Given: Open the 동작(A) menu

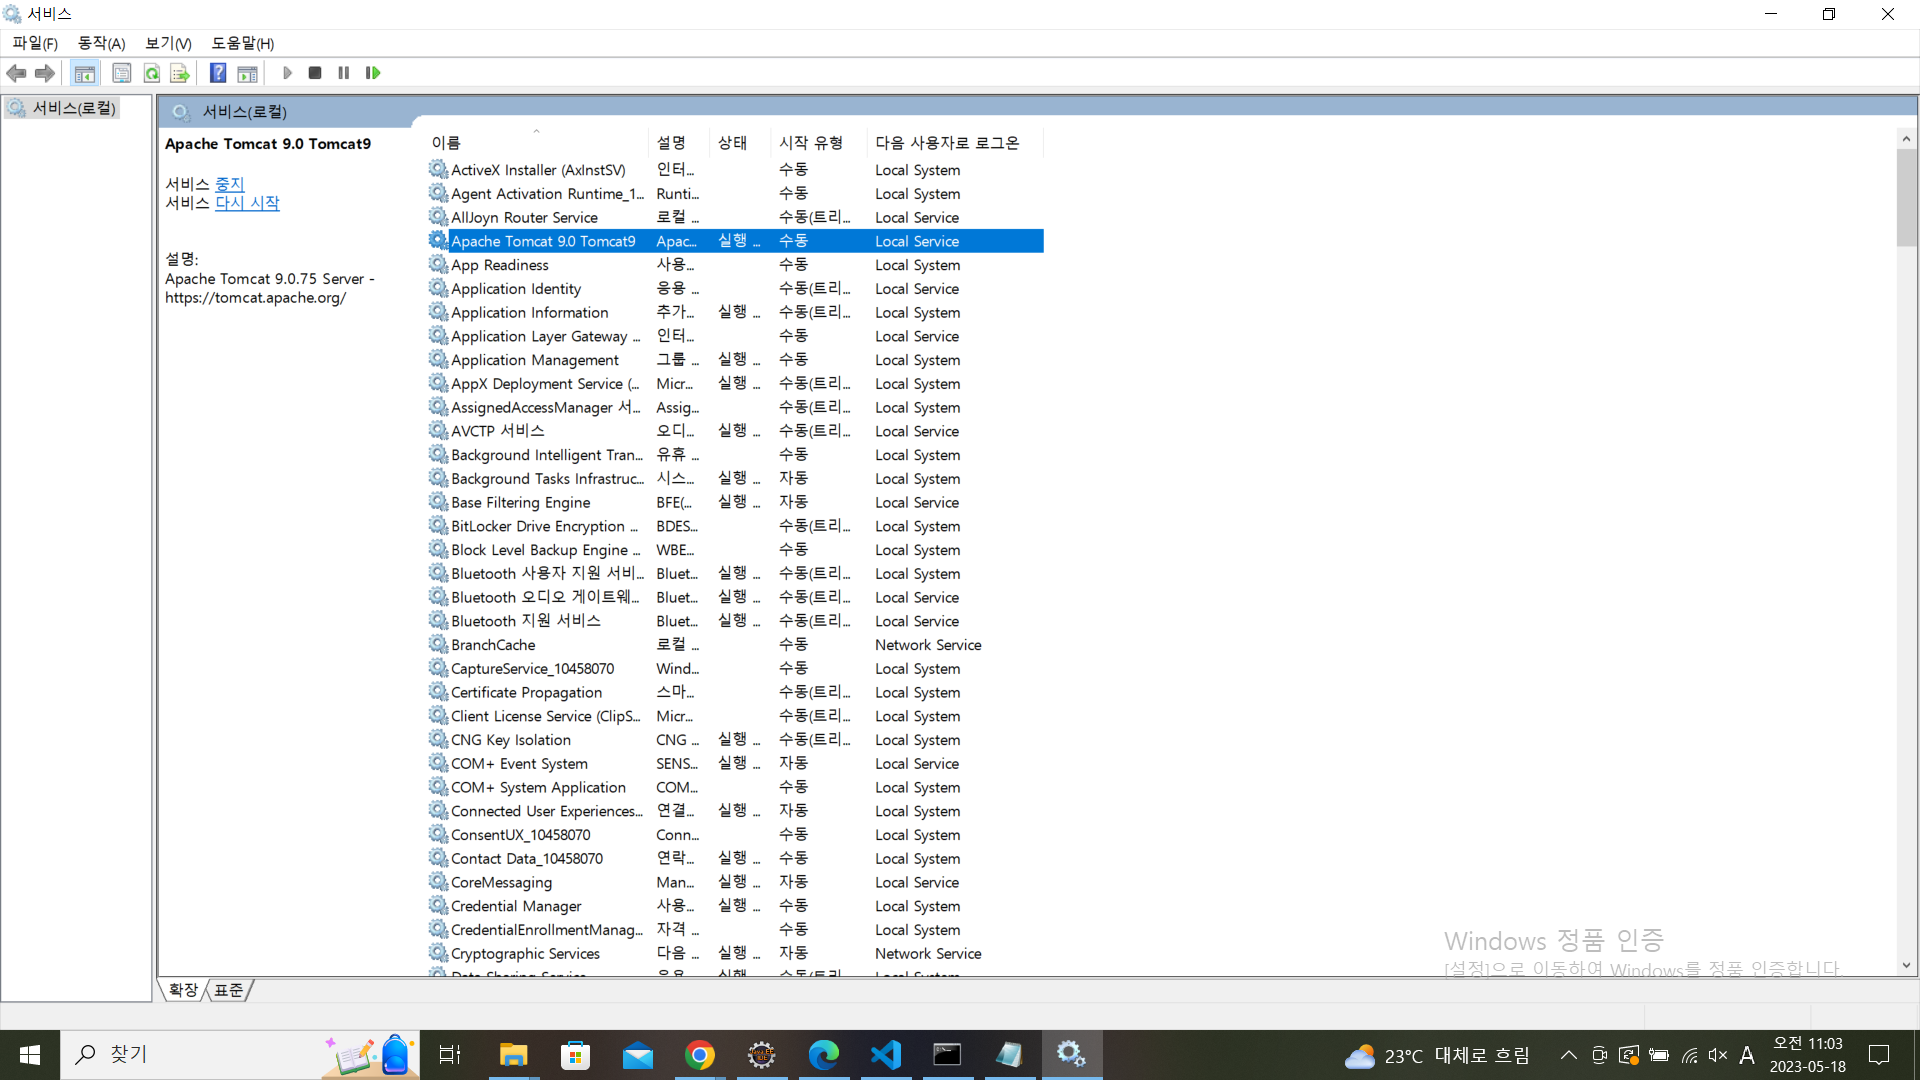Looking at the screenshot, I should tap(102, 43).
